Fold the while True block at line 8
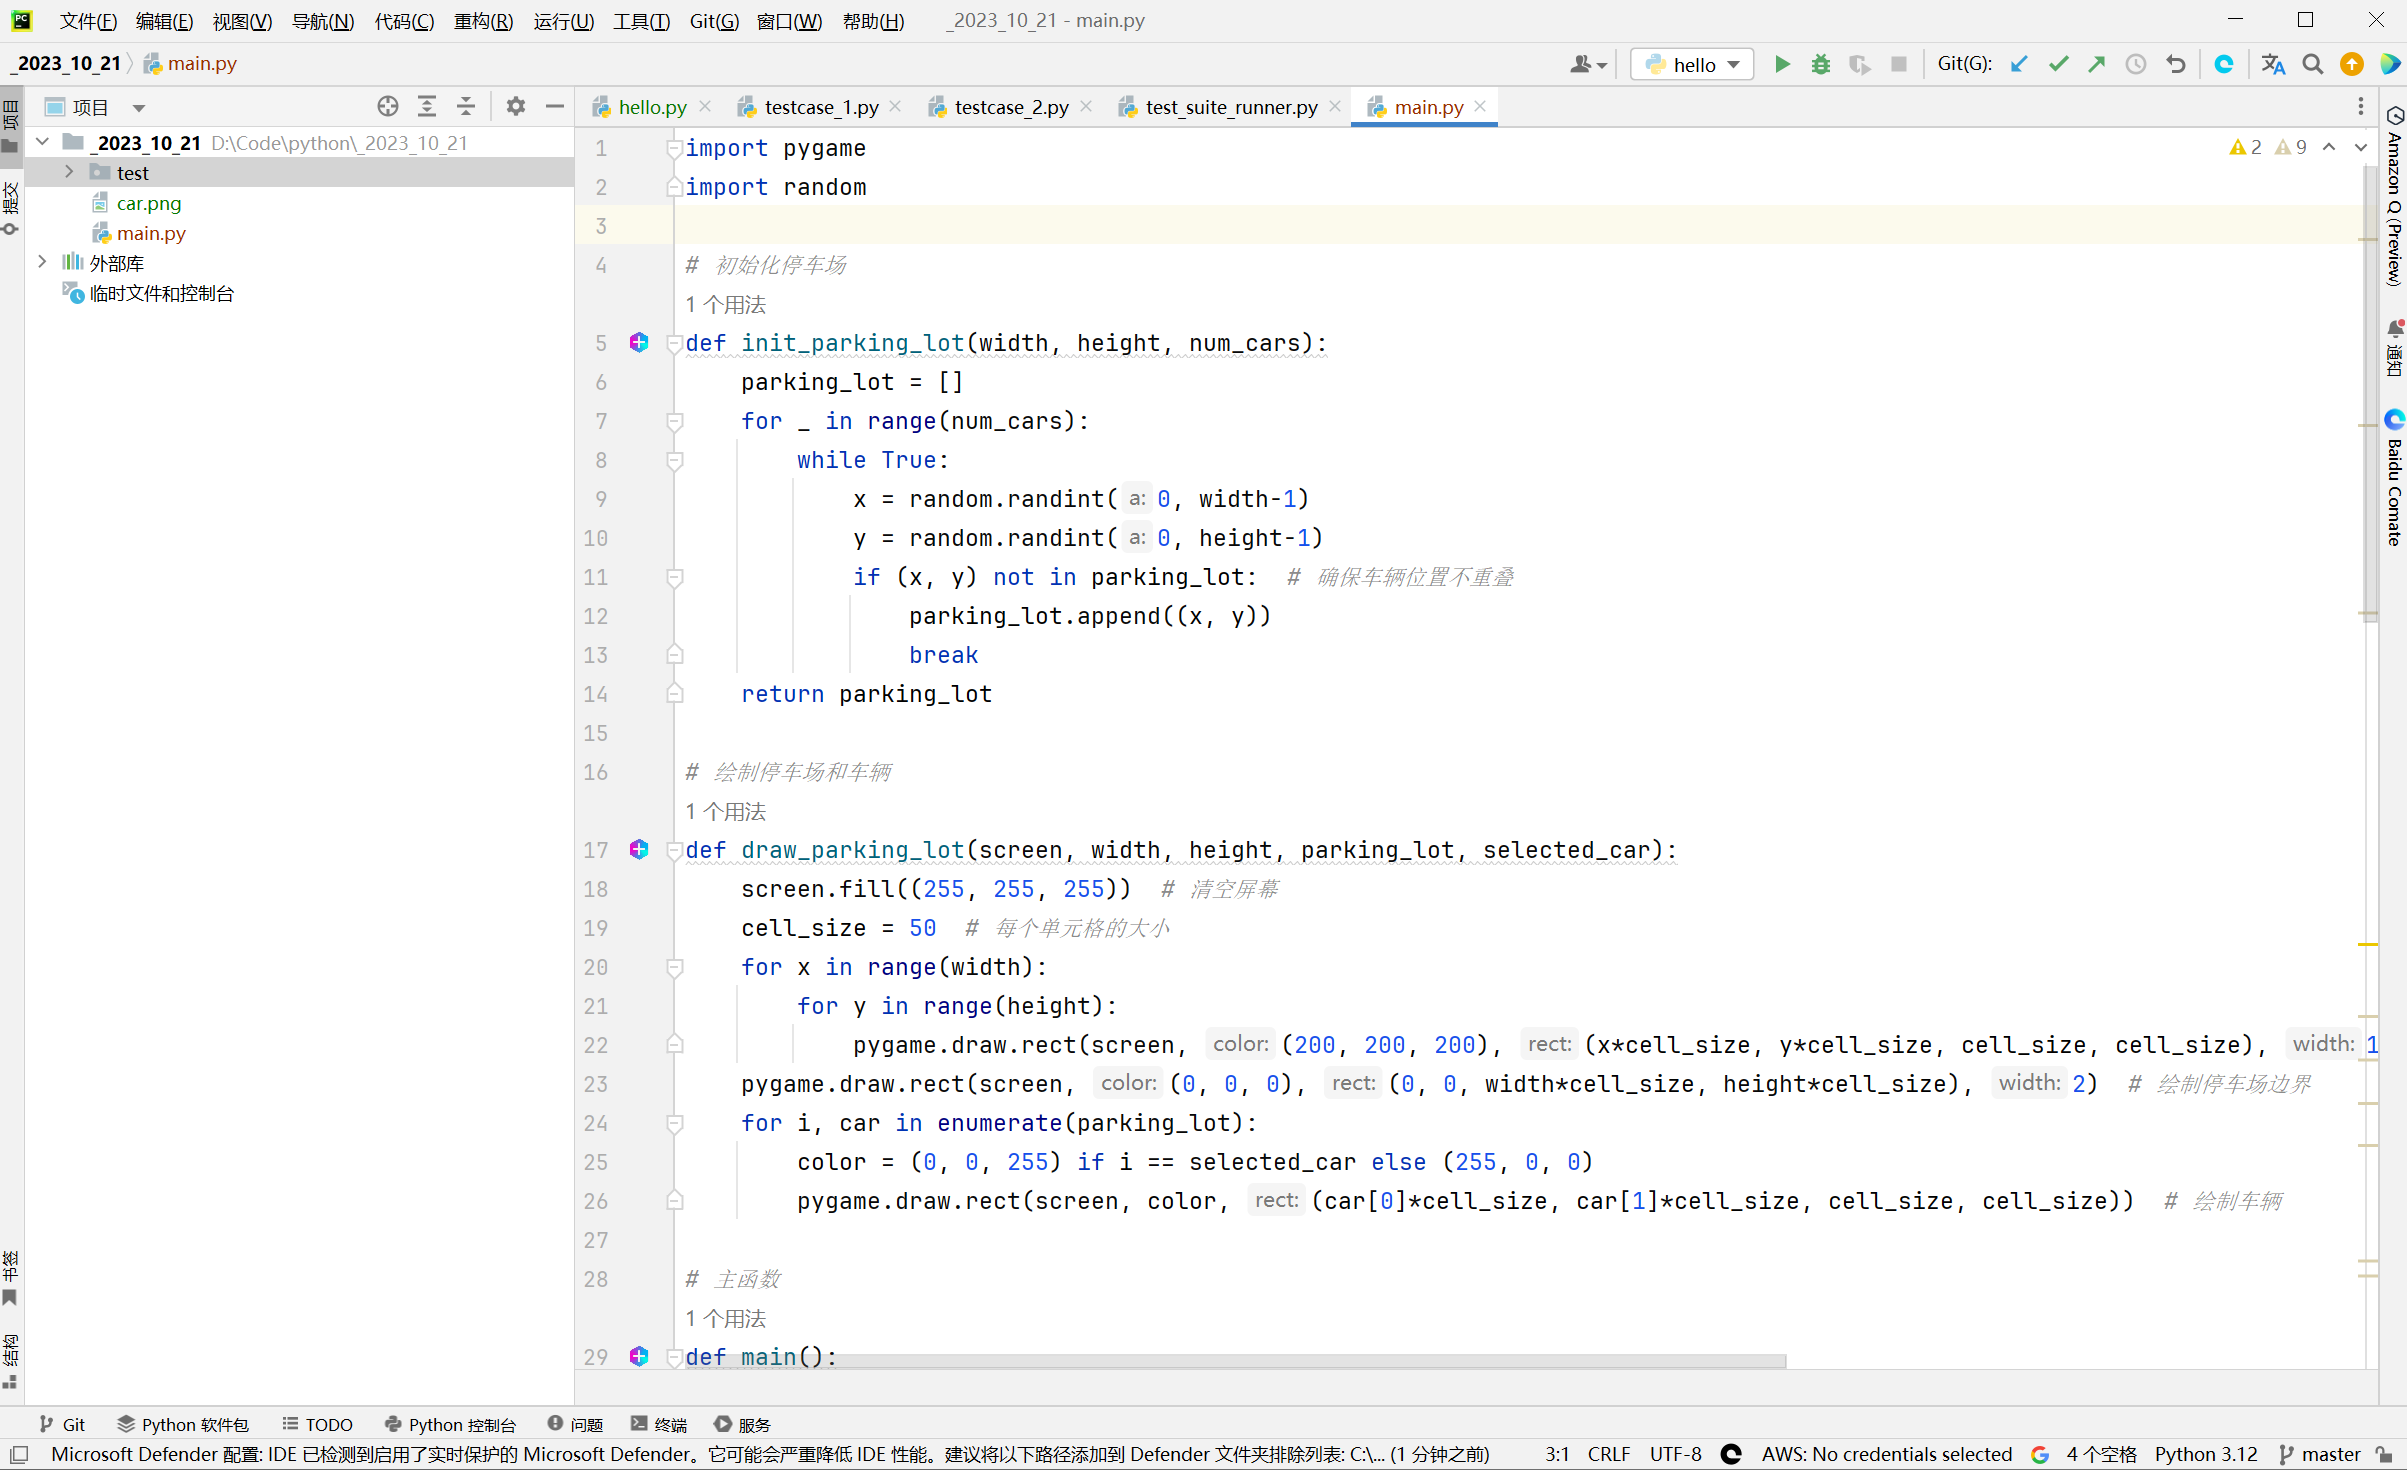Screen dimensions: 2407x1470 [x=674, y=460]
